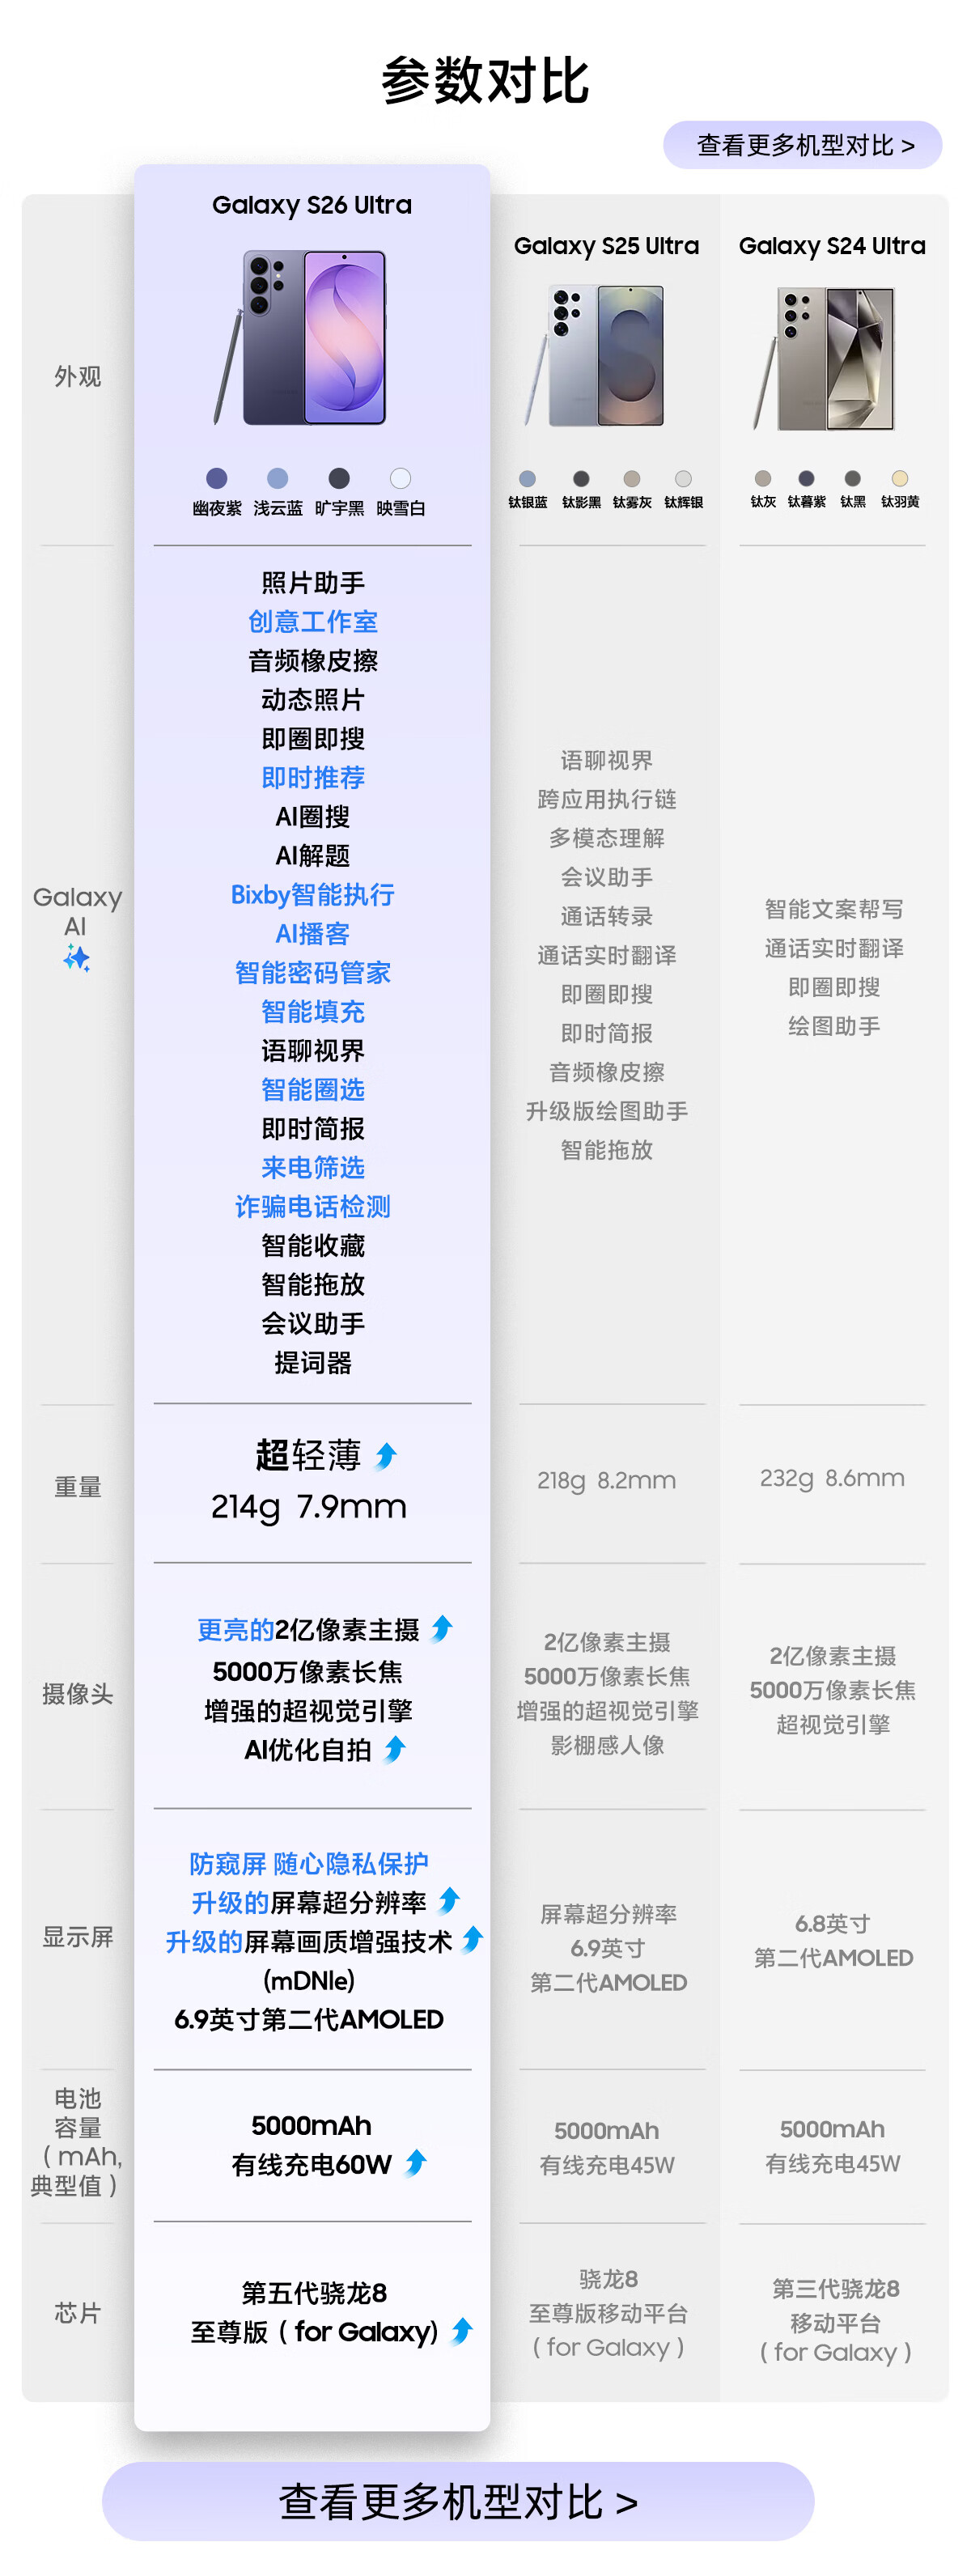Click the Galaxy S24 Ultra column title
The height and width of the screenshot is (2576, 971).
[x=832, y=246]
